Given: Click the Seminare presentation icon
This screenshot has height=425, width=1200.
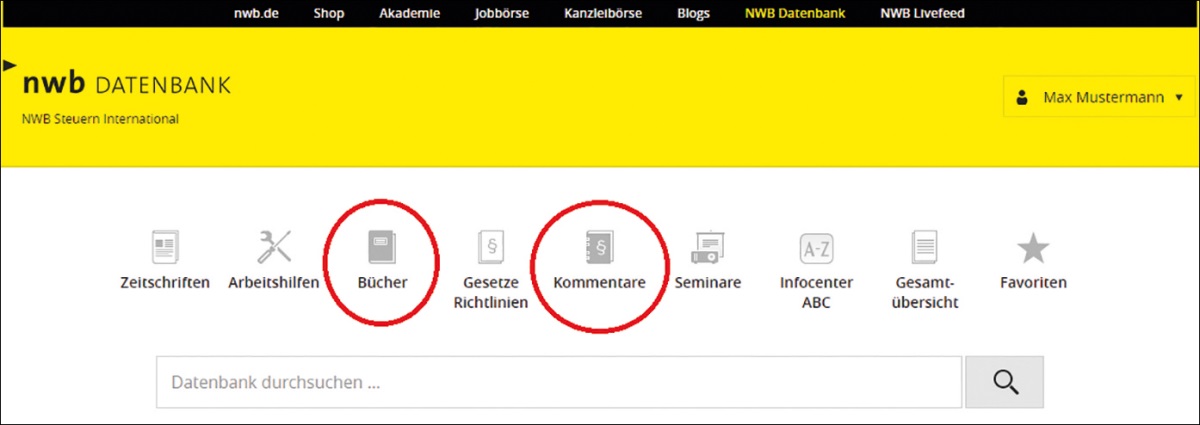Looking at the screenshot, I should (x=708, y=247).
